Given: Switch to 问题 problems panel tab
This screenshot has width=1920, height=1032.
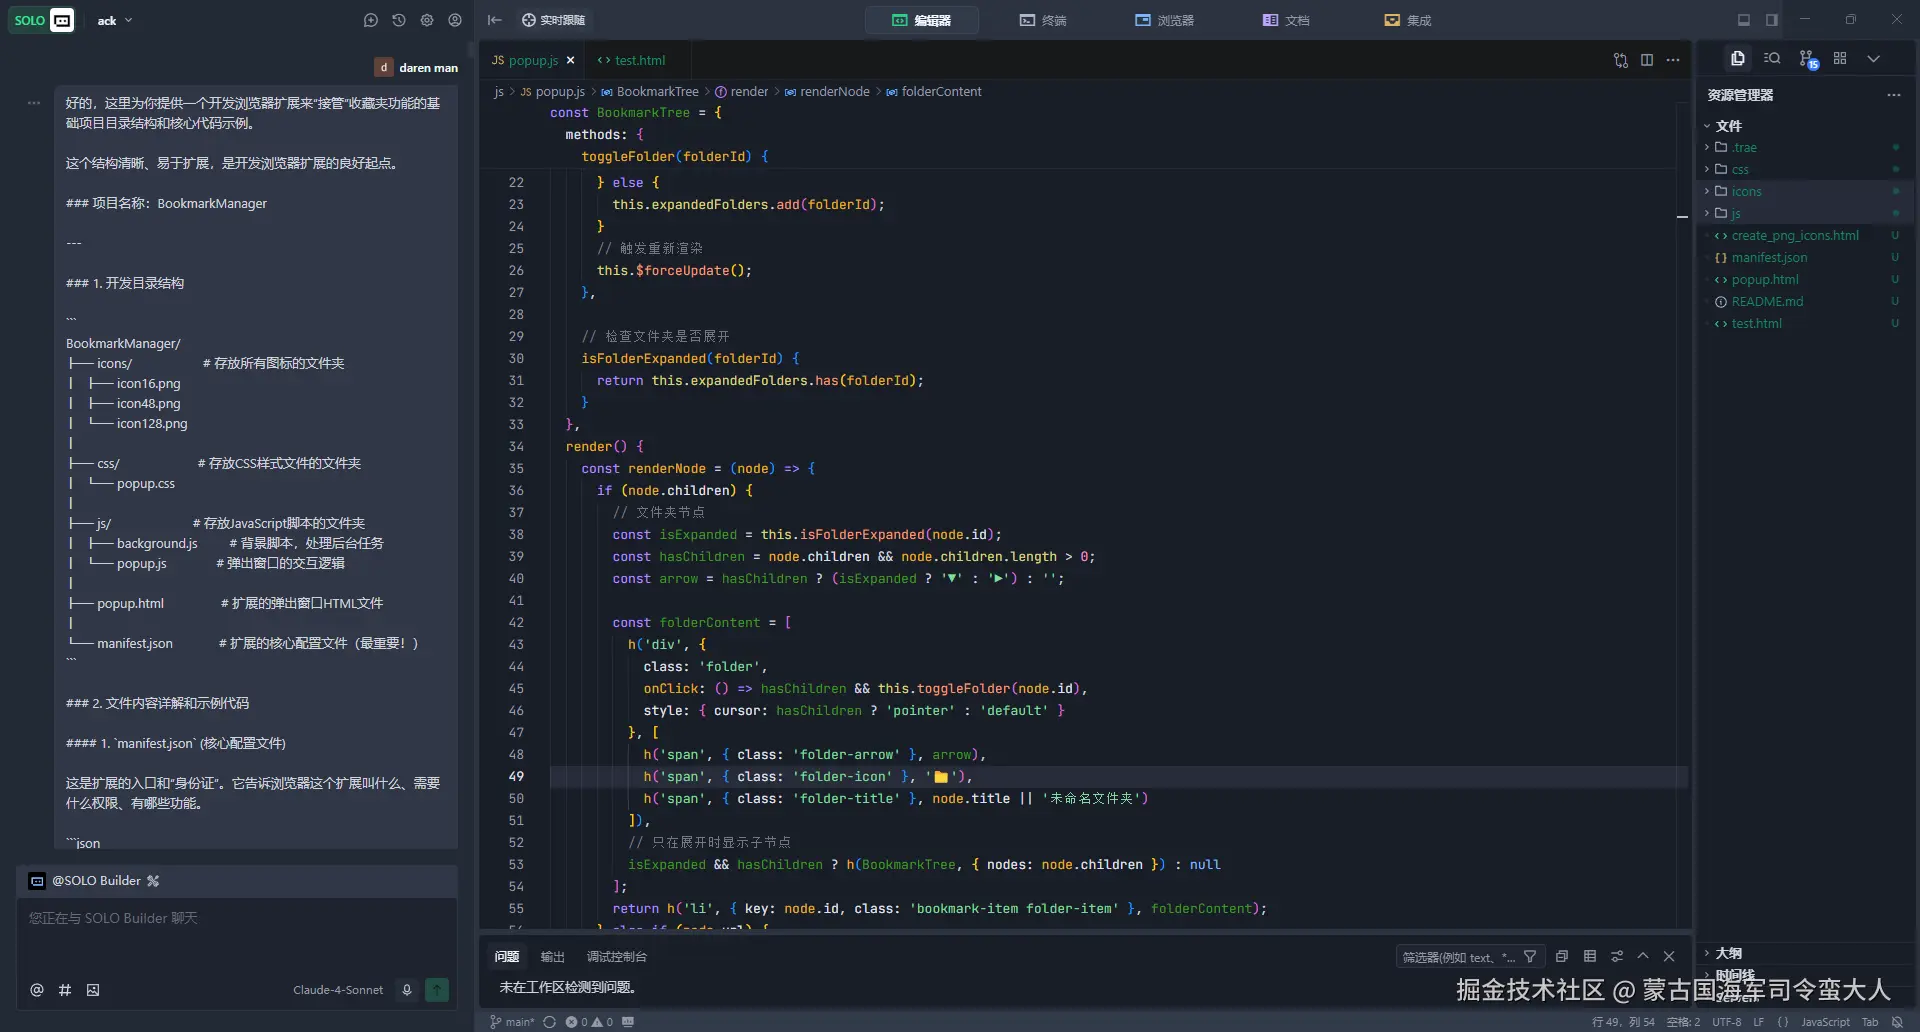Looking at the screenshot, I should pyautogui.click(x=507, y=957).
